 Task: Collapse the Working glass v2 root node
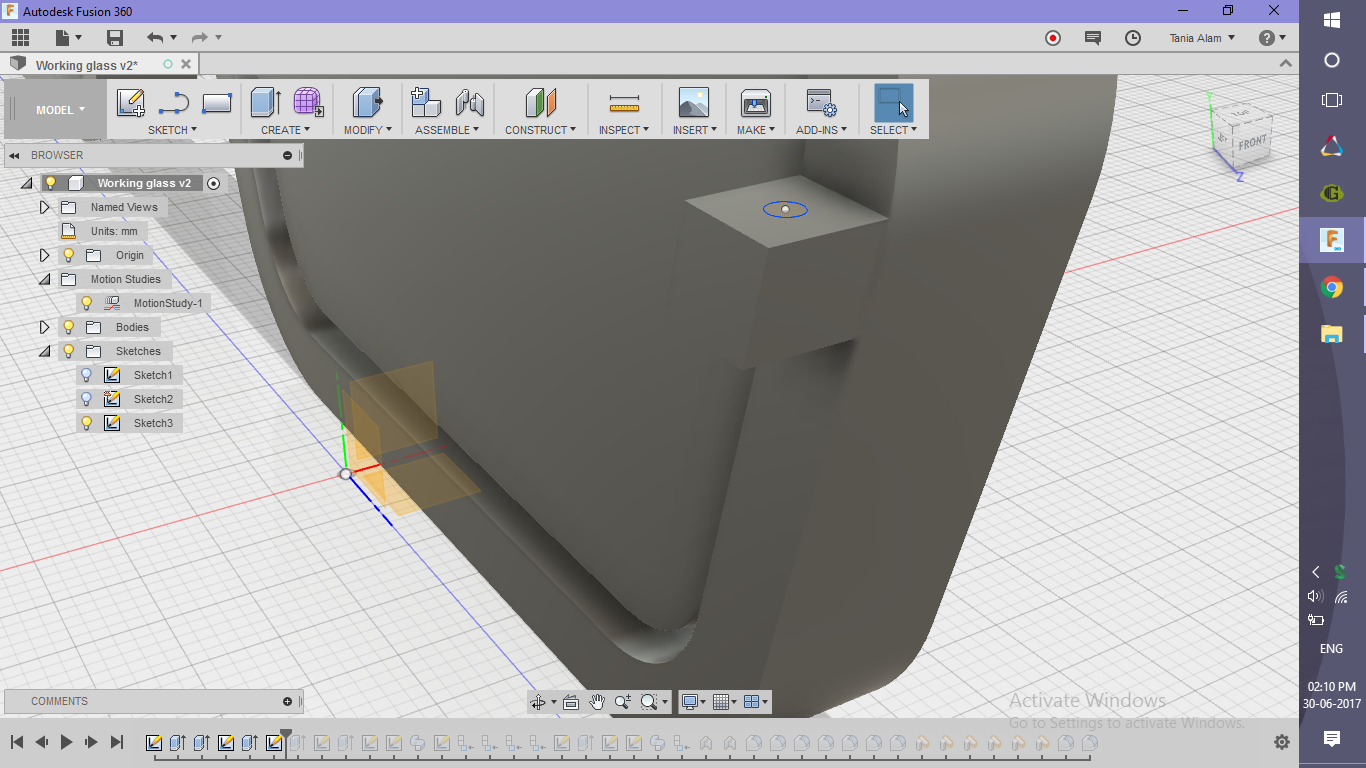(x=26, y=183)
